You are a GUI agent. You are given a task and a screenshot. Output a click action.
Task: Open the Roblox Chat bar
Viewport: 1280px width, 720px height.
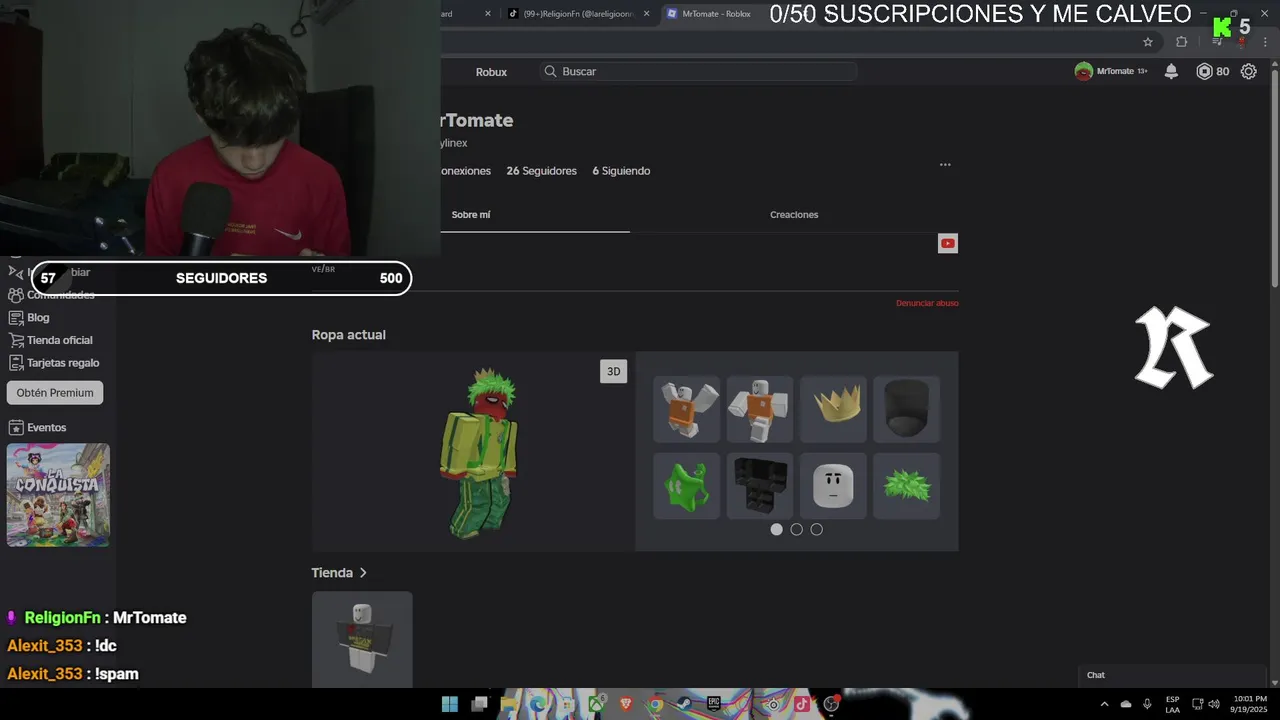1172,675
